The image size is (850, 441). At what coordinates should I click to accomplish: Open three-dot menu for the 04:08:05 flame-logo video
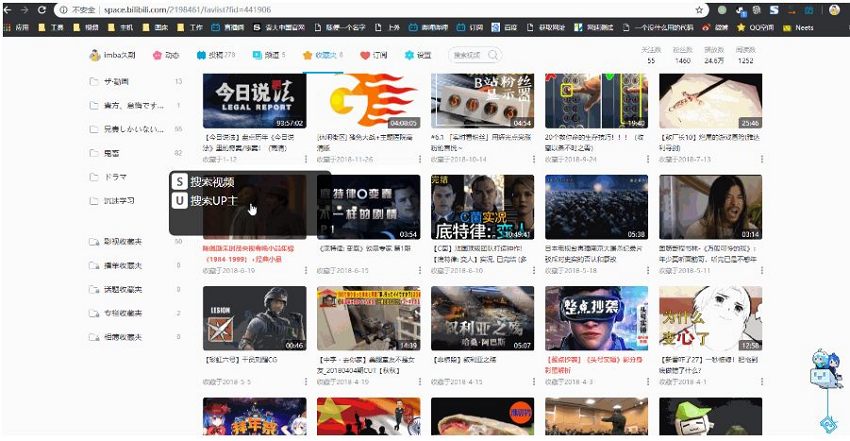click(x=420, y=159)
